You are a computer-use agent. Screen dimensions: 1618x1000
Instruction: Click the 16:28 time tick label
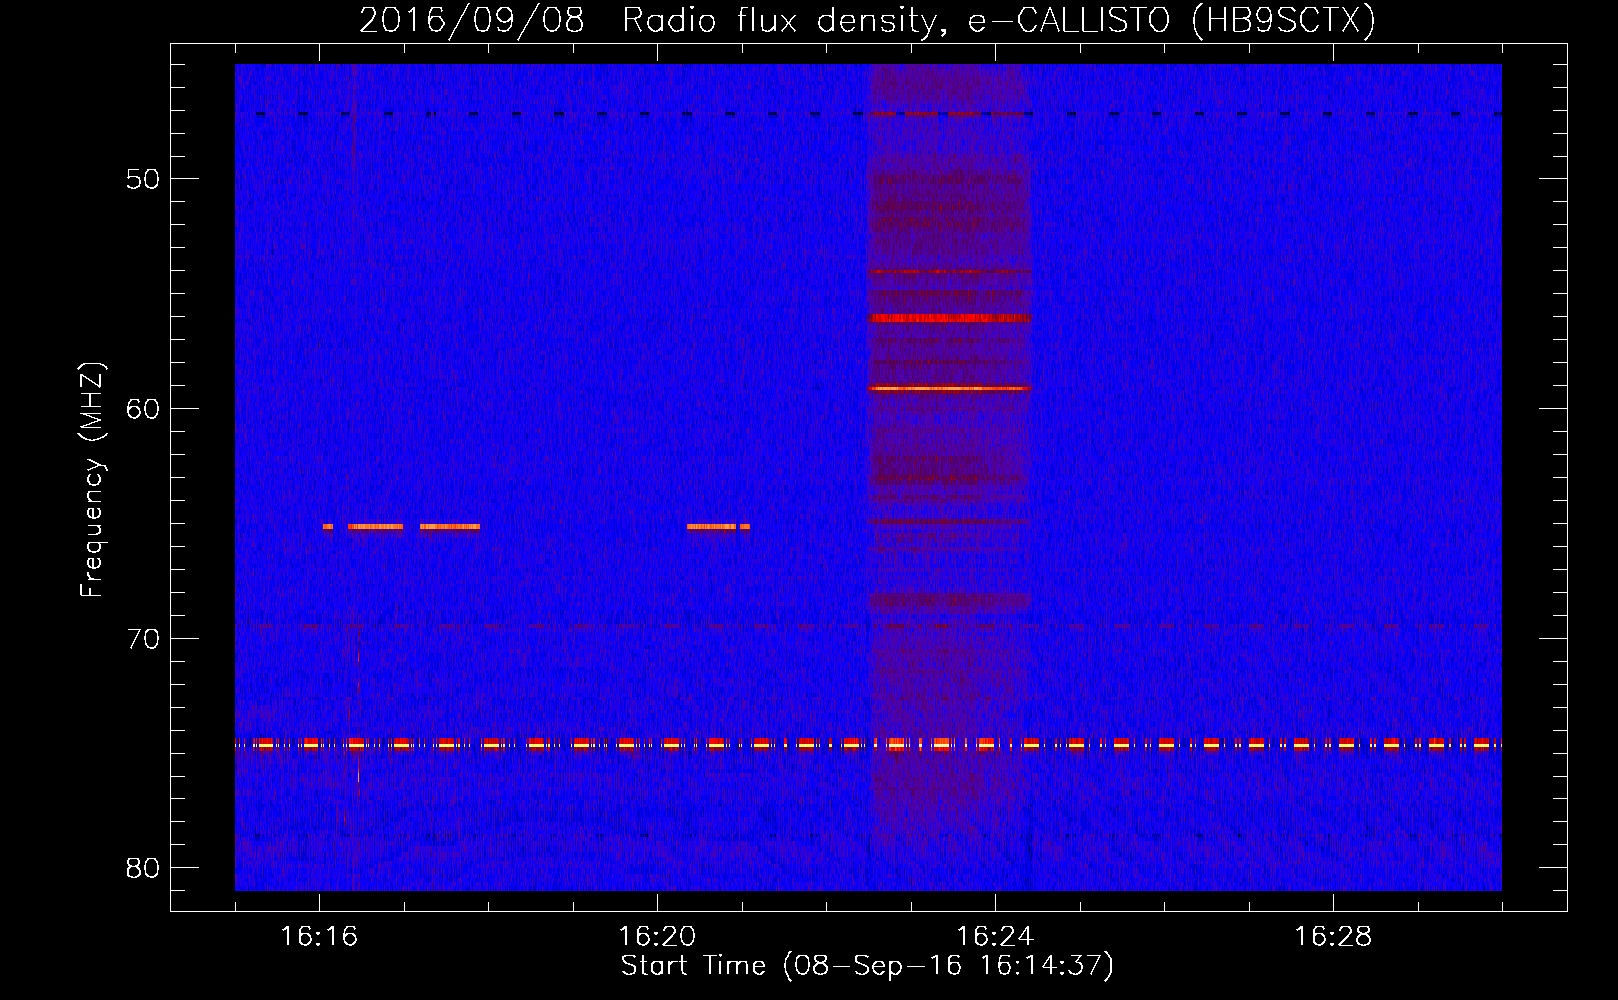pyautogui.click(x=1333, y=937)
